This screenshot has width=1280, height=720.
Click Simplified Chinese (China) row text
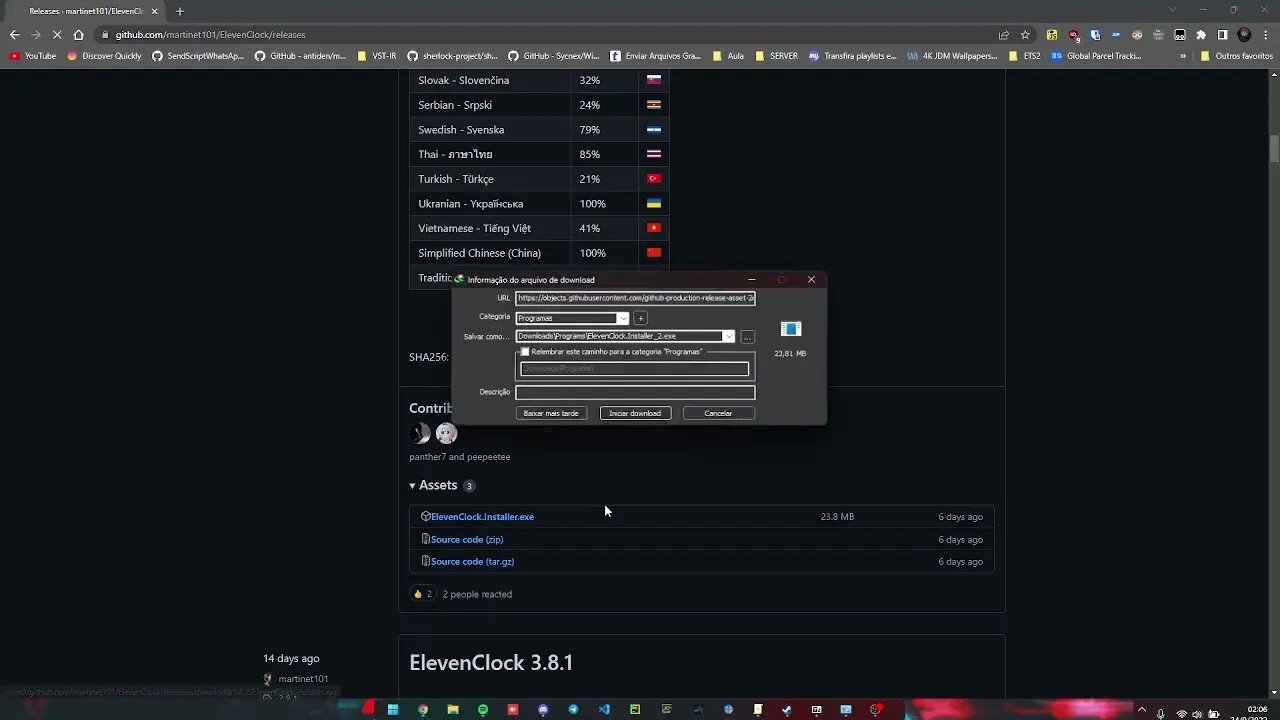tap(479, 253)
